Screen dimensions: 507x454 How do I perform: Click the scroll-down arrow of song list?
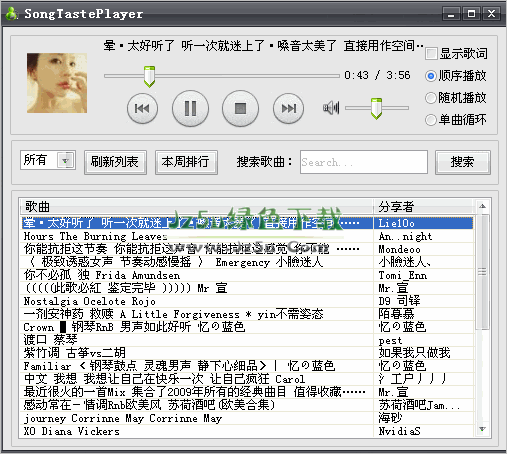[x=482, y=429]
